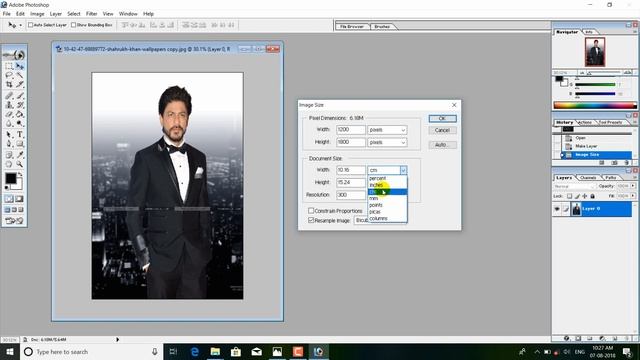Image resolution: width=640 pixels, height=360 pixels.
Task: Select the Crop tool
Action: click(9, 84)
